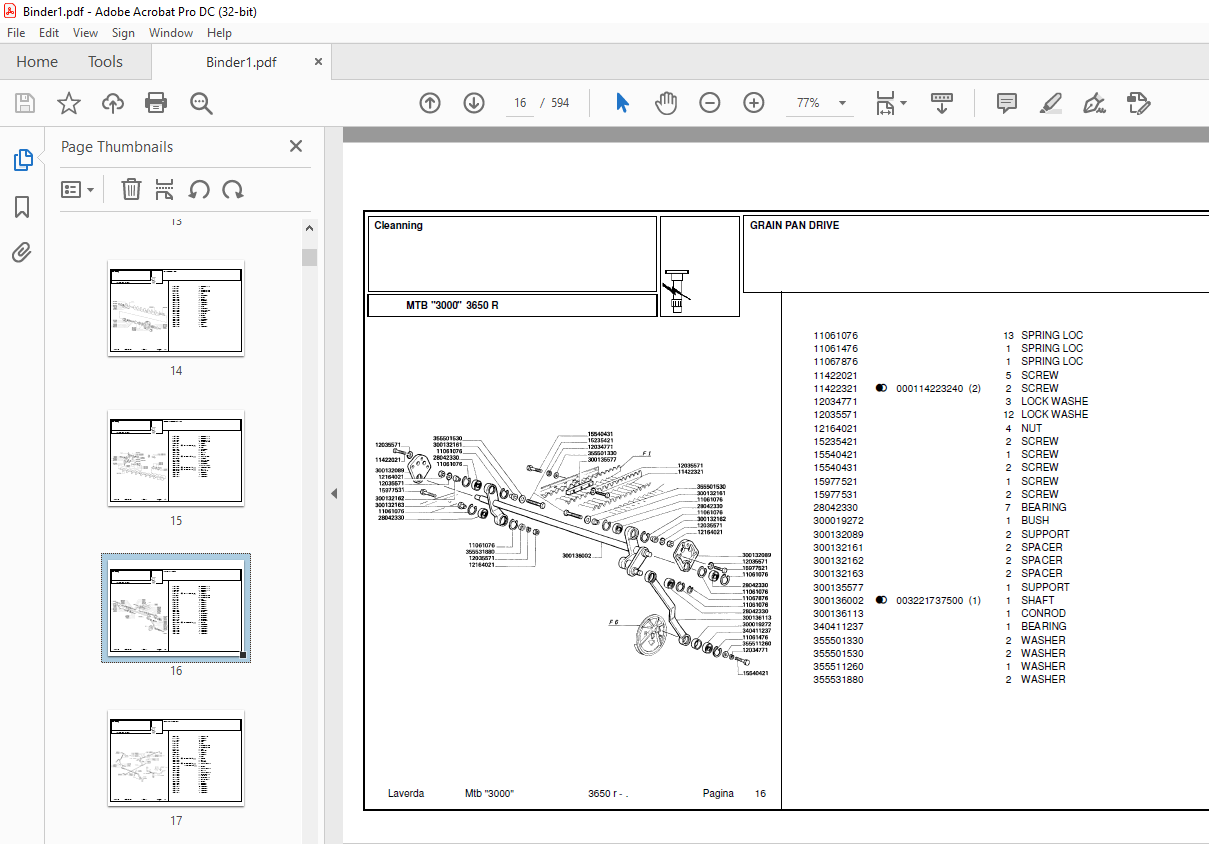Activate the Hand pan tool
This screenshot has width=1209, height=844.
coord(666,103)
